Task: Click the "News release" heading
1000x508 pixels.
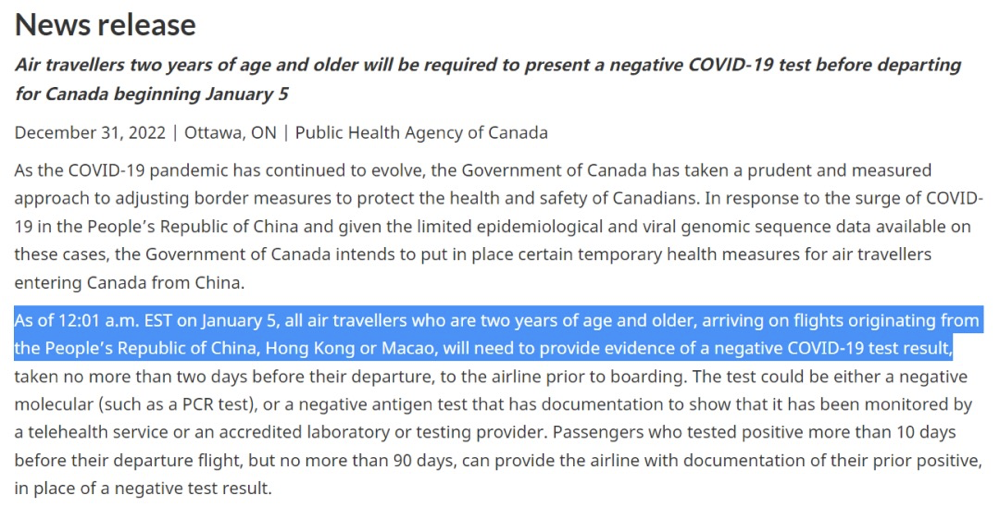Action: tap(105, 25)
